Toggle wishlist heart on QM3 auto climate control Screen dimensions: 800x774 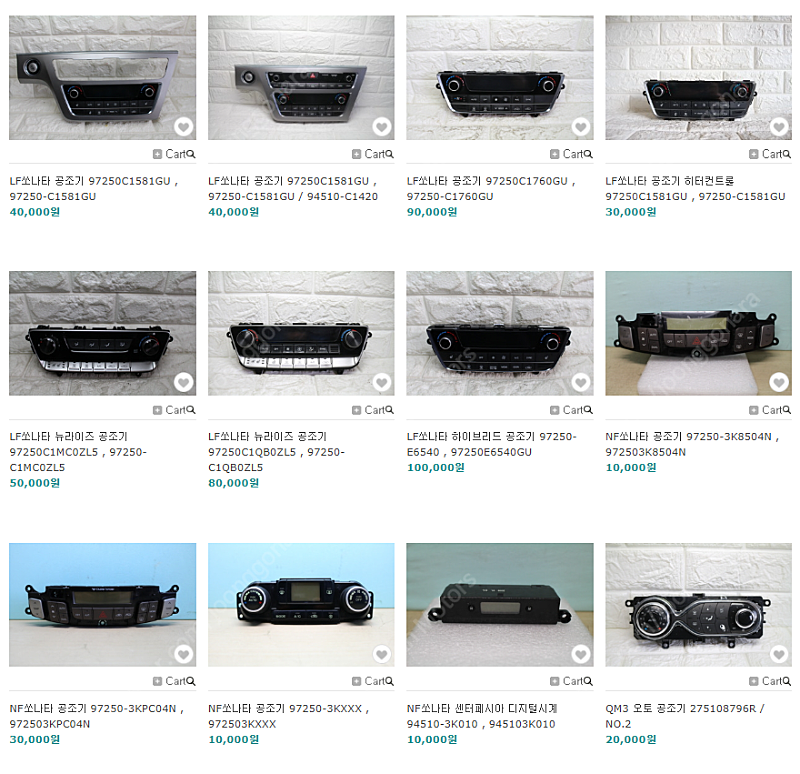point(779,654)
